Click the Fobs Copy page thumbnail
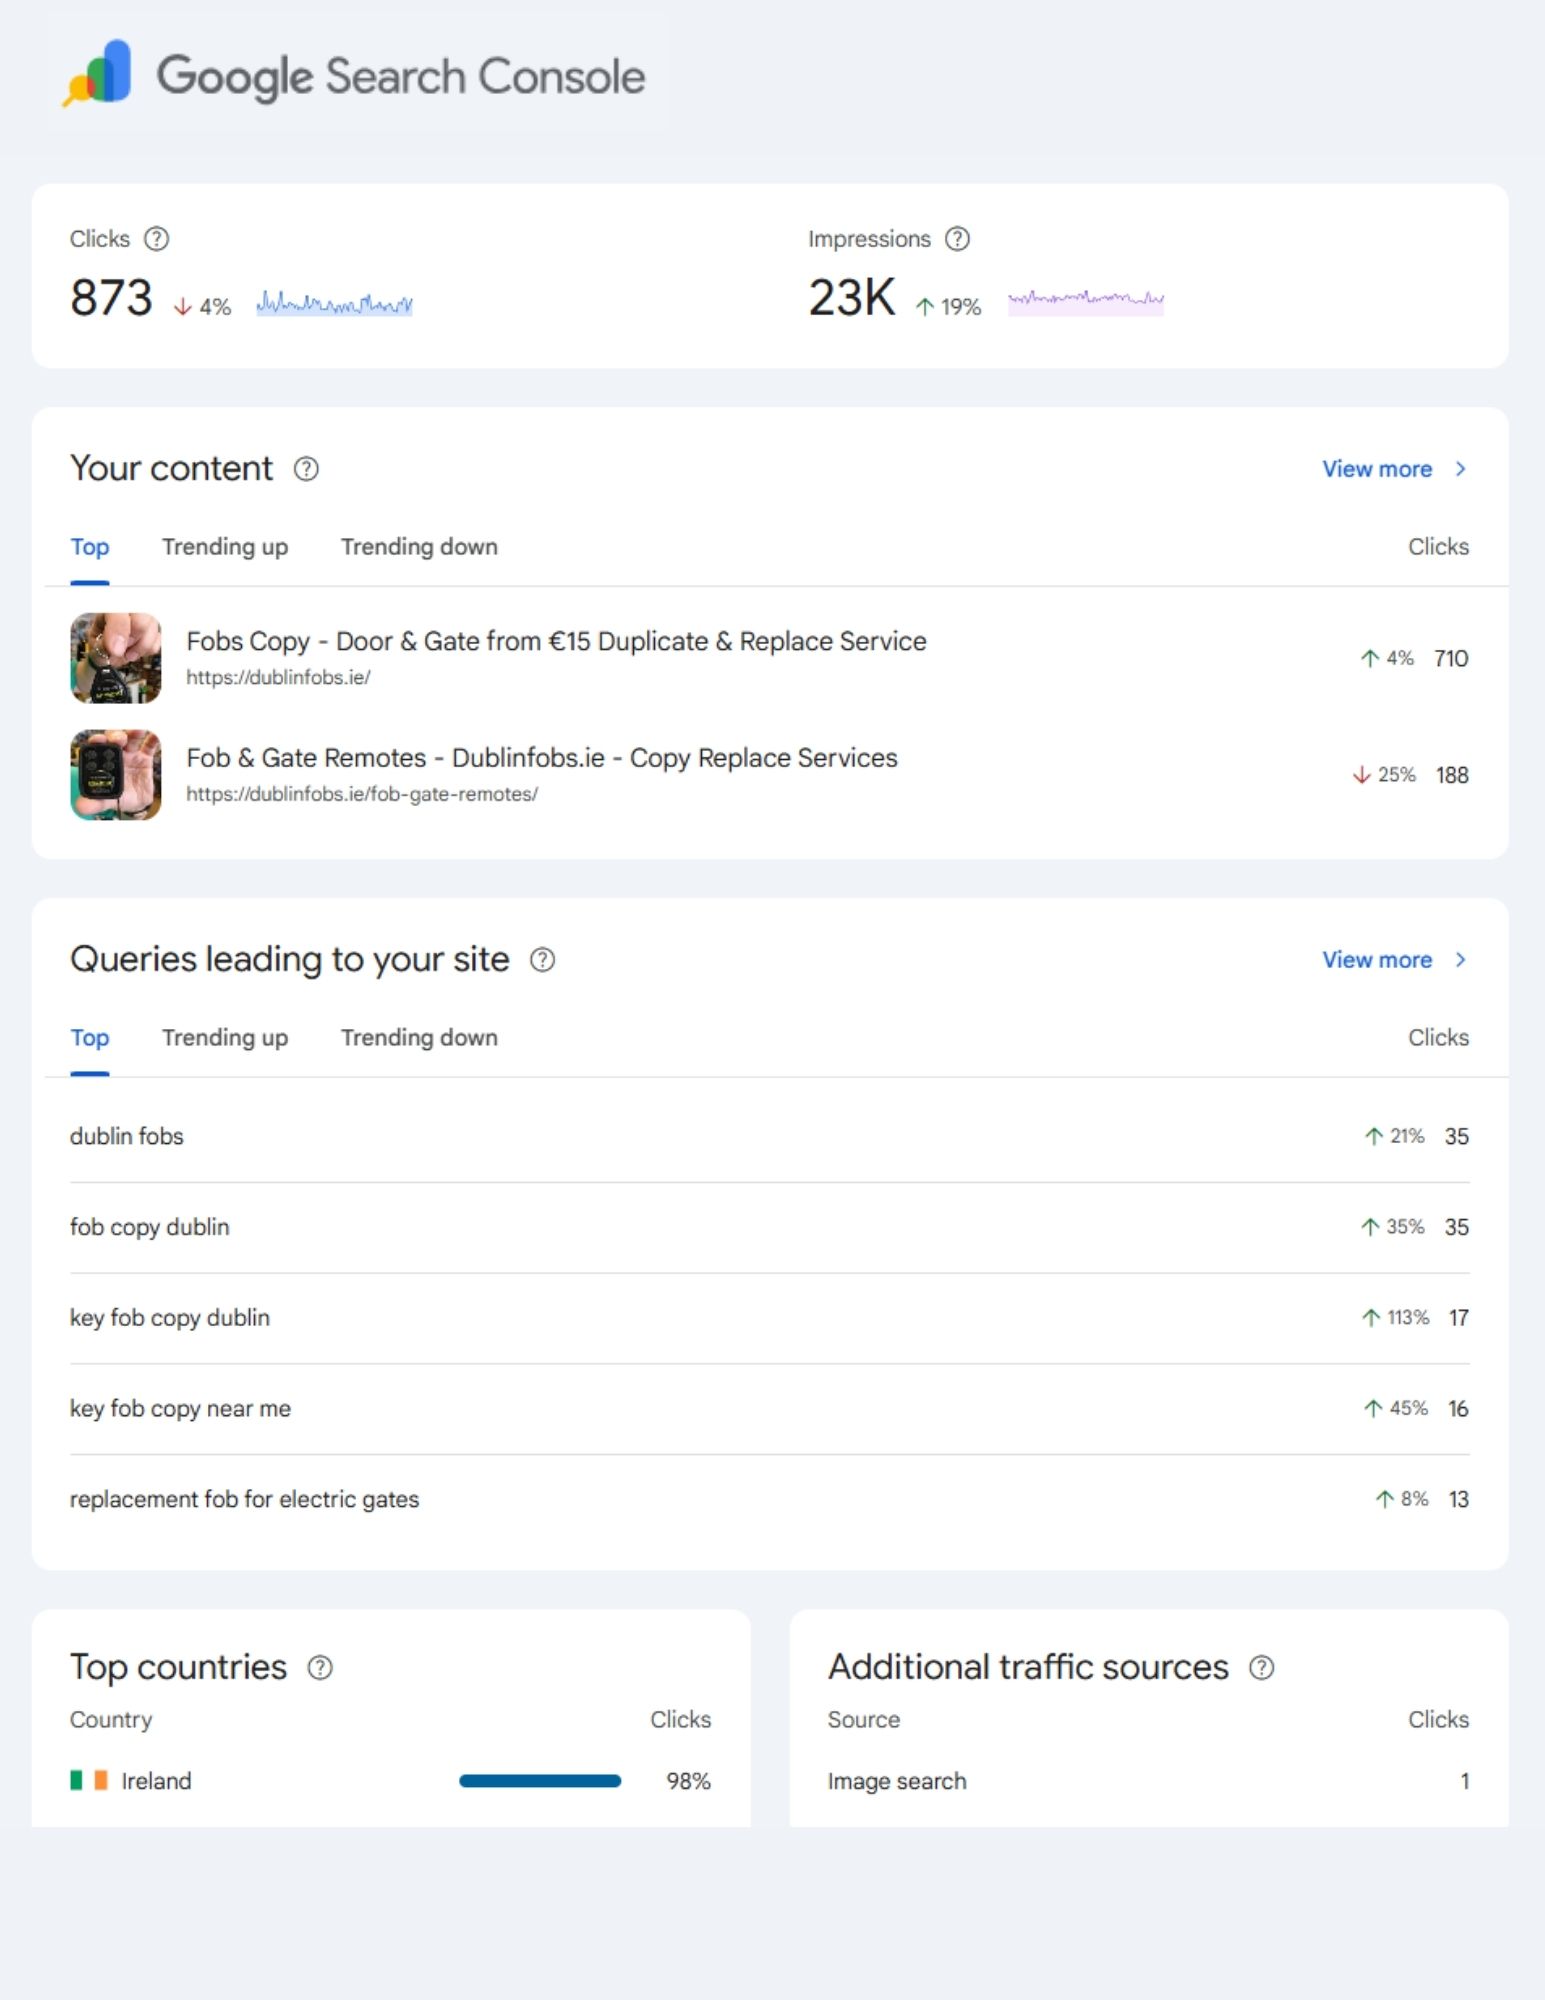This screenshot has width=1545, height=2000. coord(116,658)
